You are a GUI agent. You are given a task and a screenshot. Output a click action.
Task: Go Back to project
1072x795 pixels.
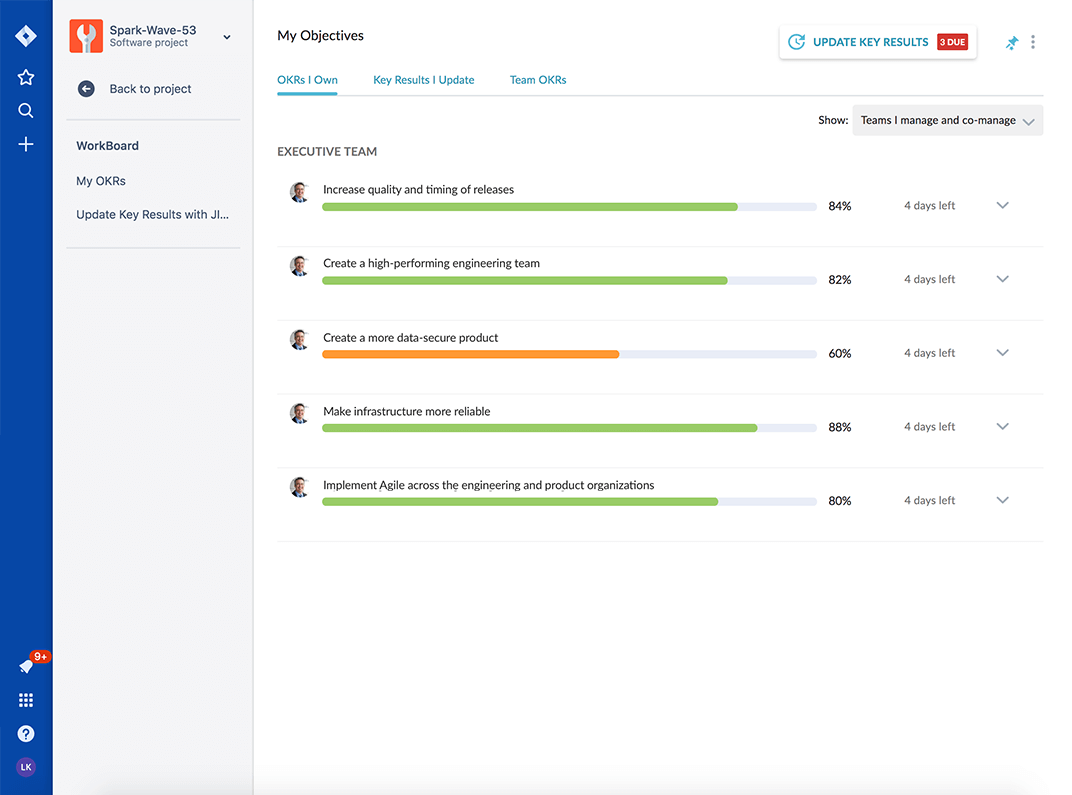pyautogui.click(x=149, y=88)
